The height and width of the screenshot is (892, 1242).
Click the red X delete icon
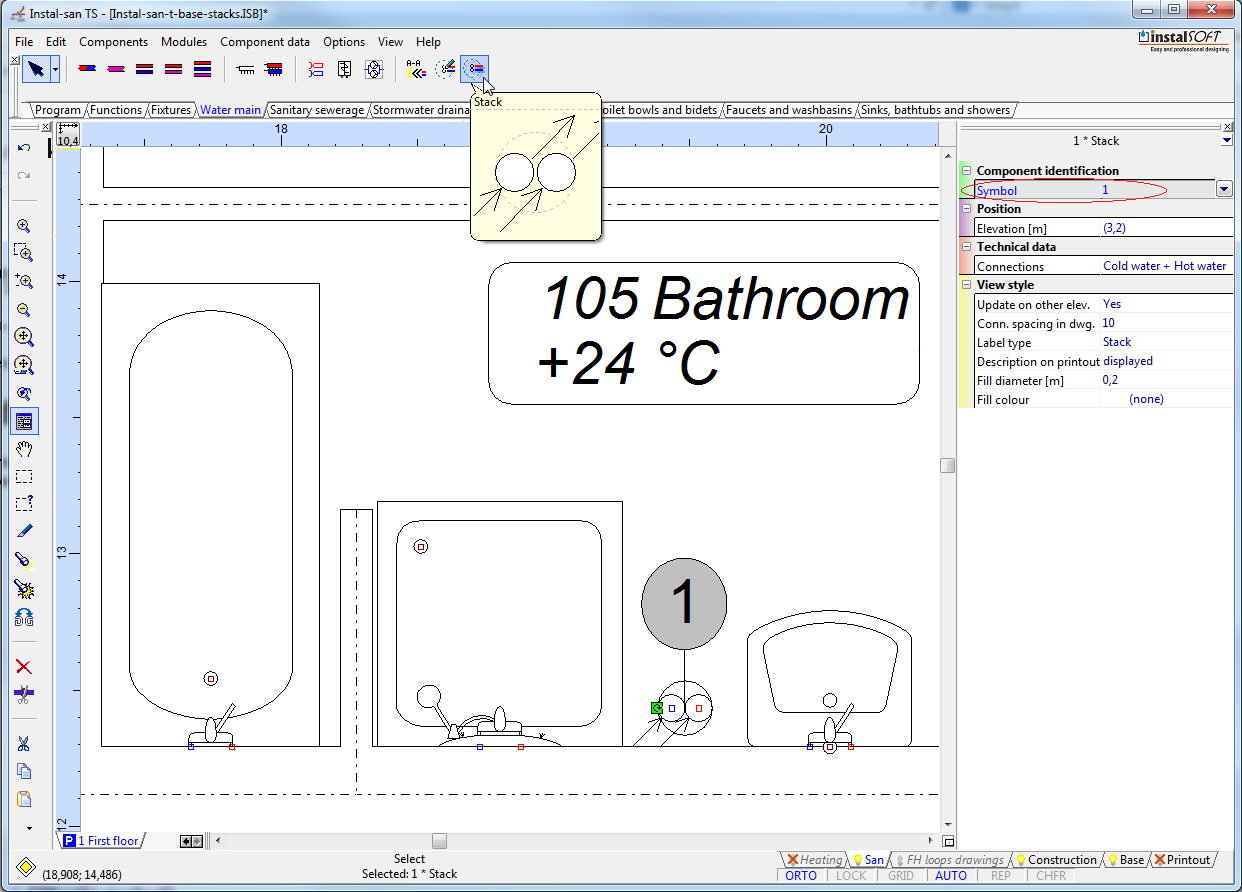pyautogui.click(x=24, y=667)
